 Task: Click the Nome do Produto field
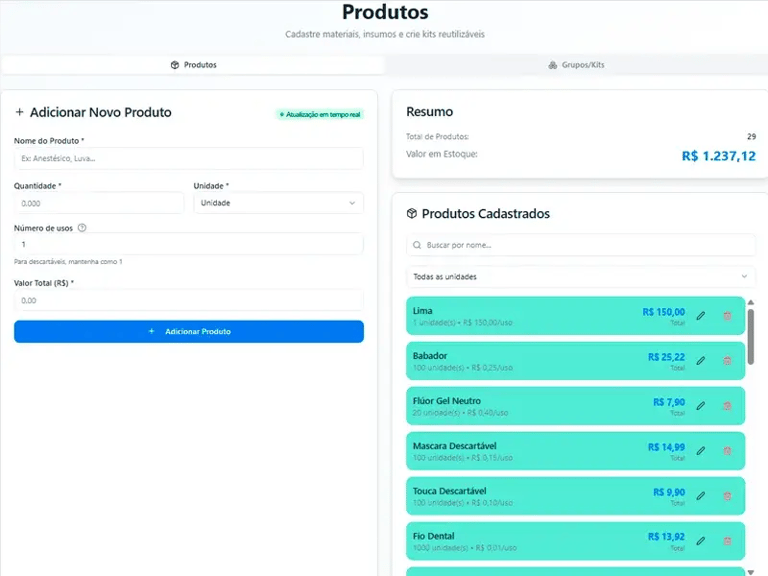[x=189, y=158]
